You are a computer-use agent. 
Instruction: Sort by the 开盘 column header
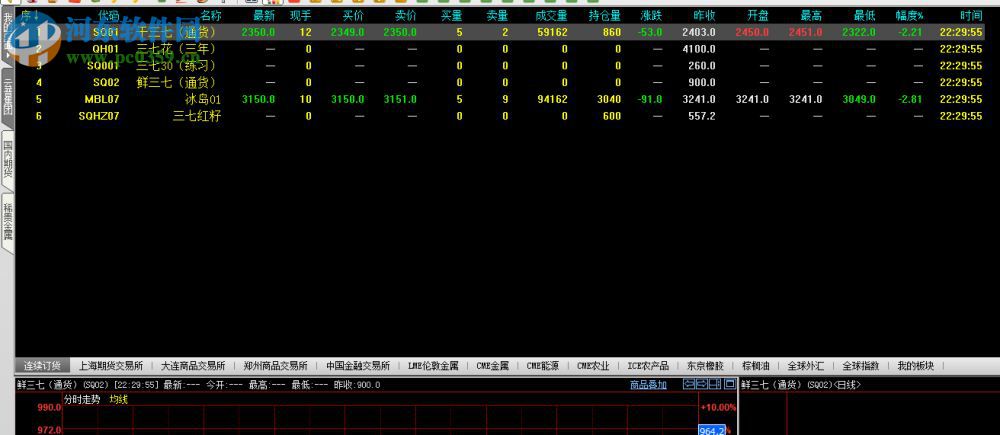758,15
